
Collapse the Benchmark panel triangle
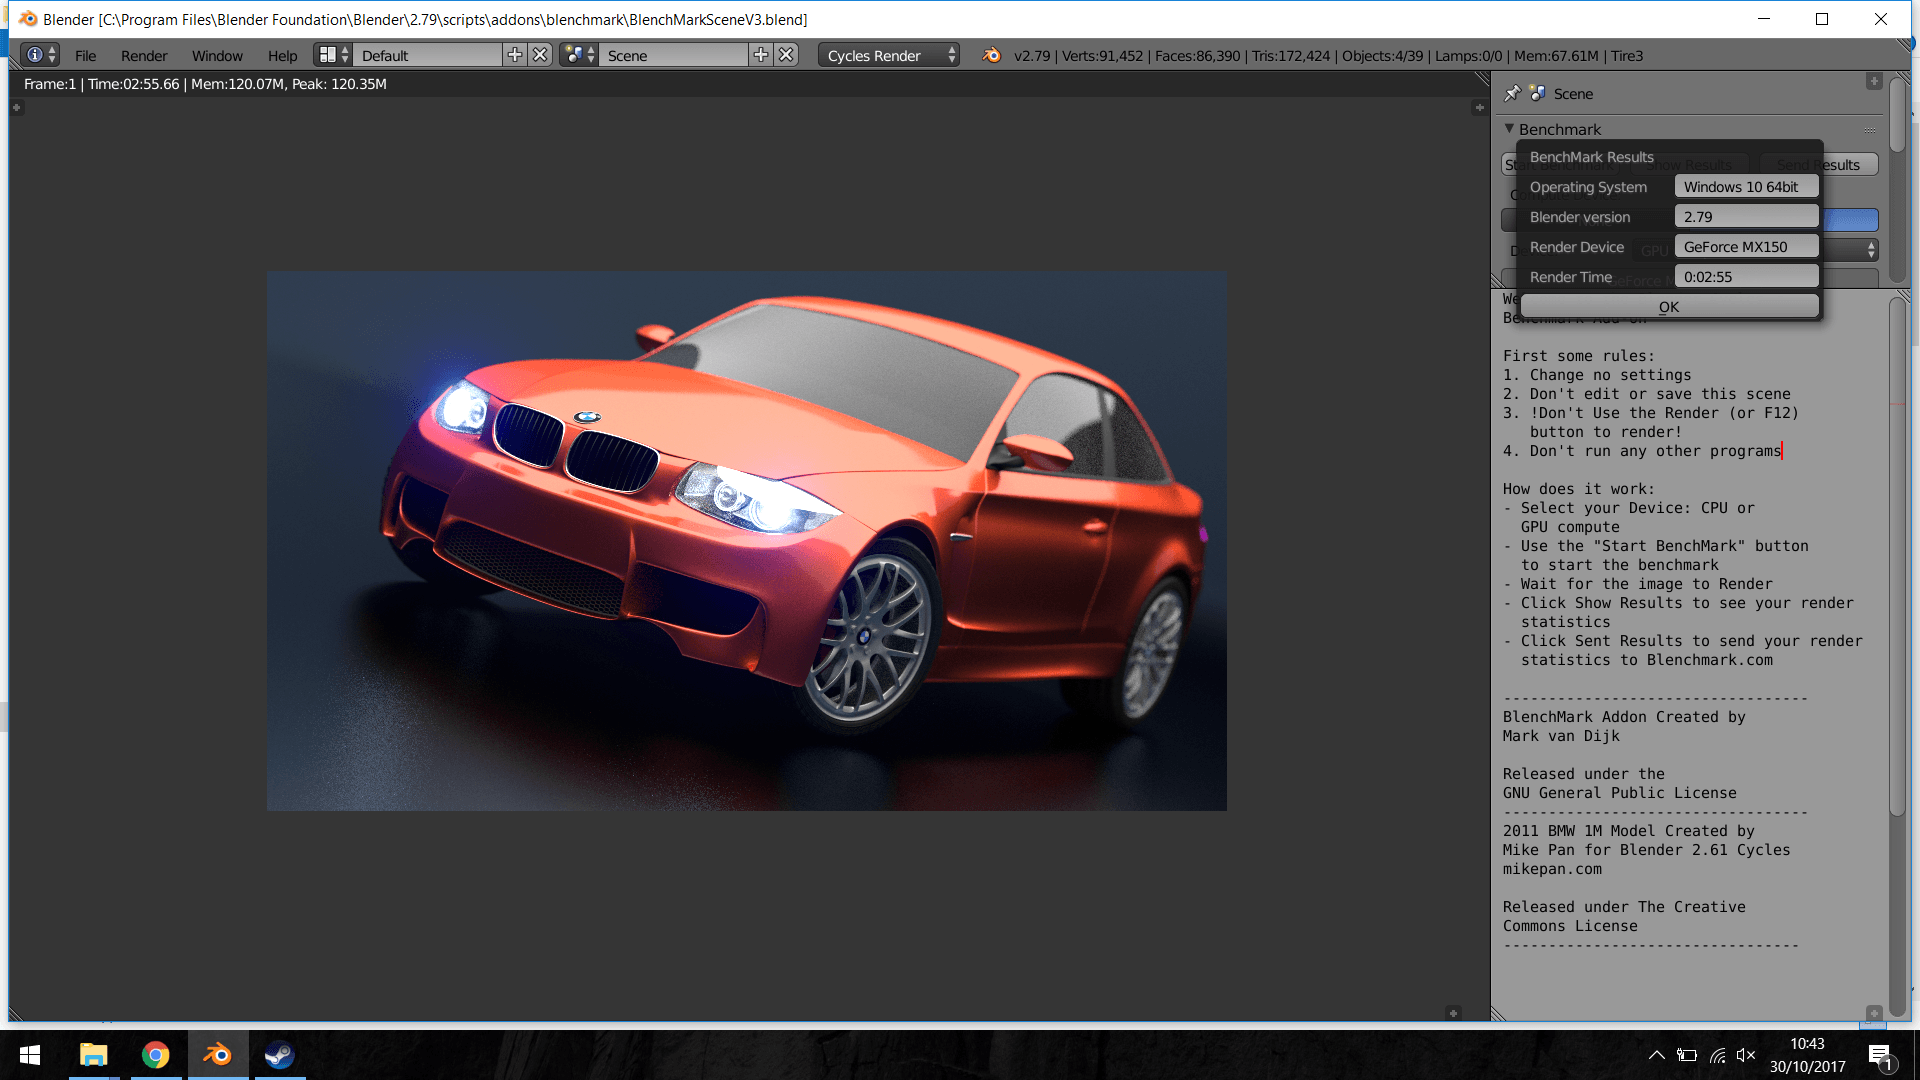(1509, 129)
